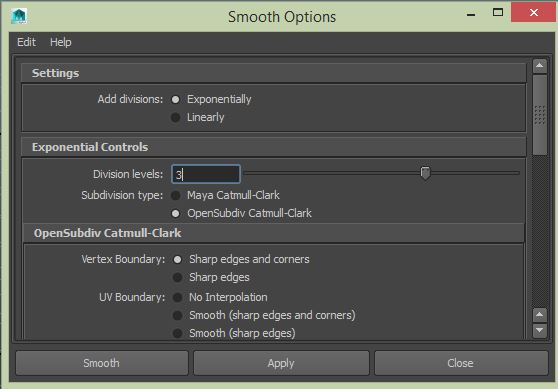Screen dimensions: 558x389
Task: Click the scroll down arrow
Action: pos(539,331)
